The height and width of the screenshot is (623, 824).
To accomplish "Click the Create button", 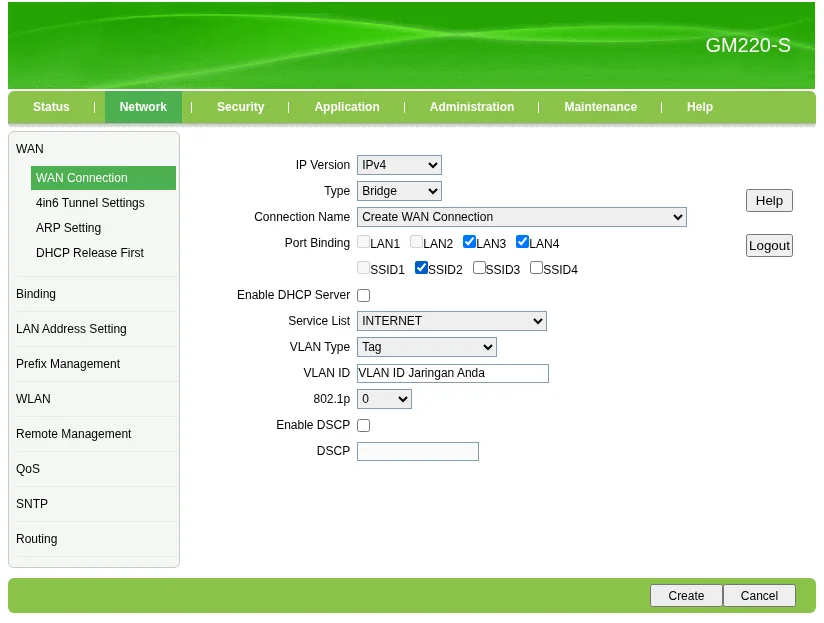I will tap(686, 596).
